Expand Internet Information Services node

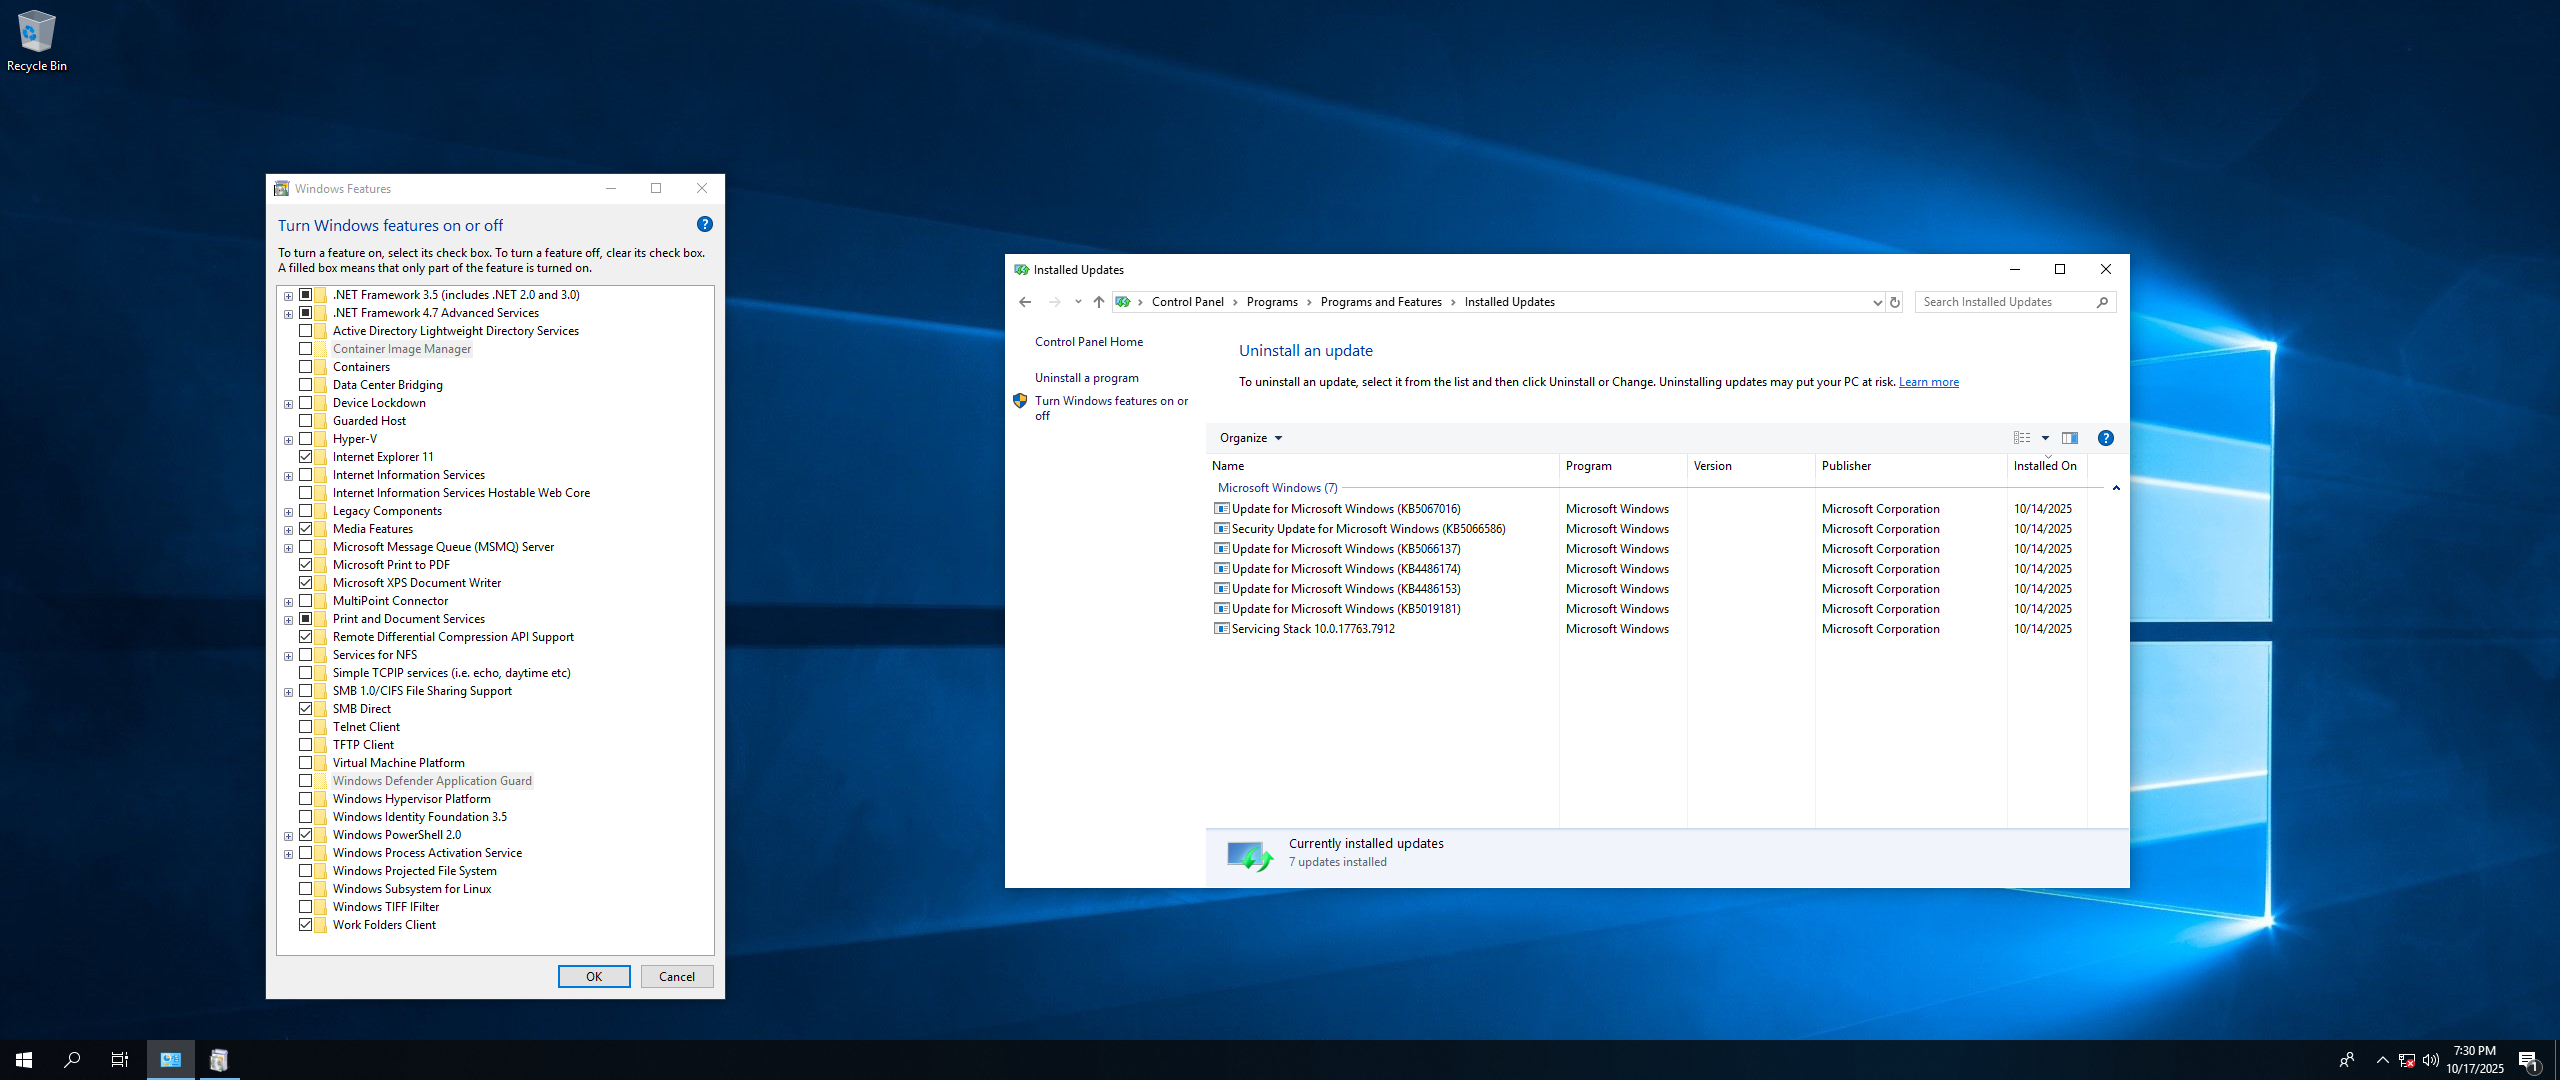(x=288, y=476)
